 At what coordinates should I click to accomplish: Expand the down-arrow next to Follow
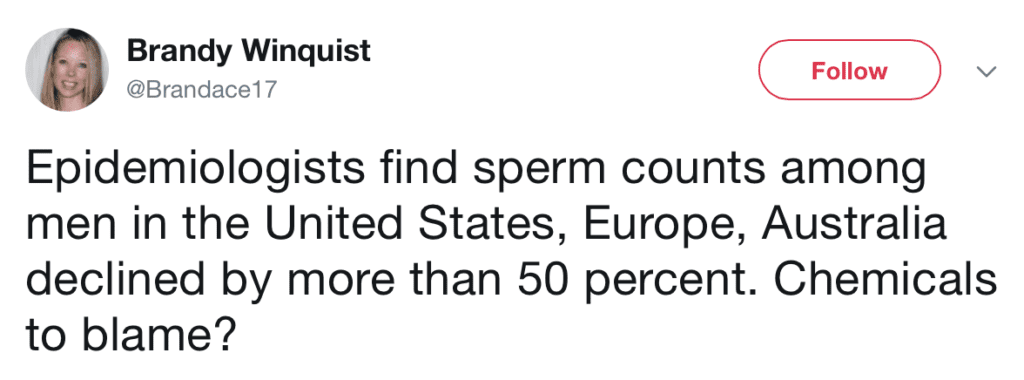pos(987,71)
